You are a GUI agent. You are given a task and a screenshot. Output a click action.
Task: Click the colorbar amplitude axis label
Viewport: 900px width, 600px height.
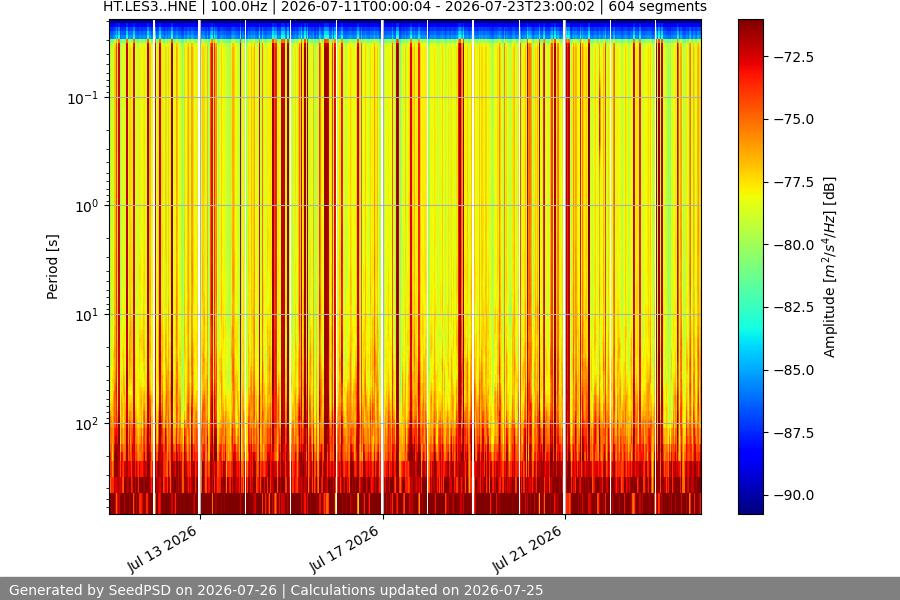click(829, 267)
